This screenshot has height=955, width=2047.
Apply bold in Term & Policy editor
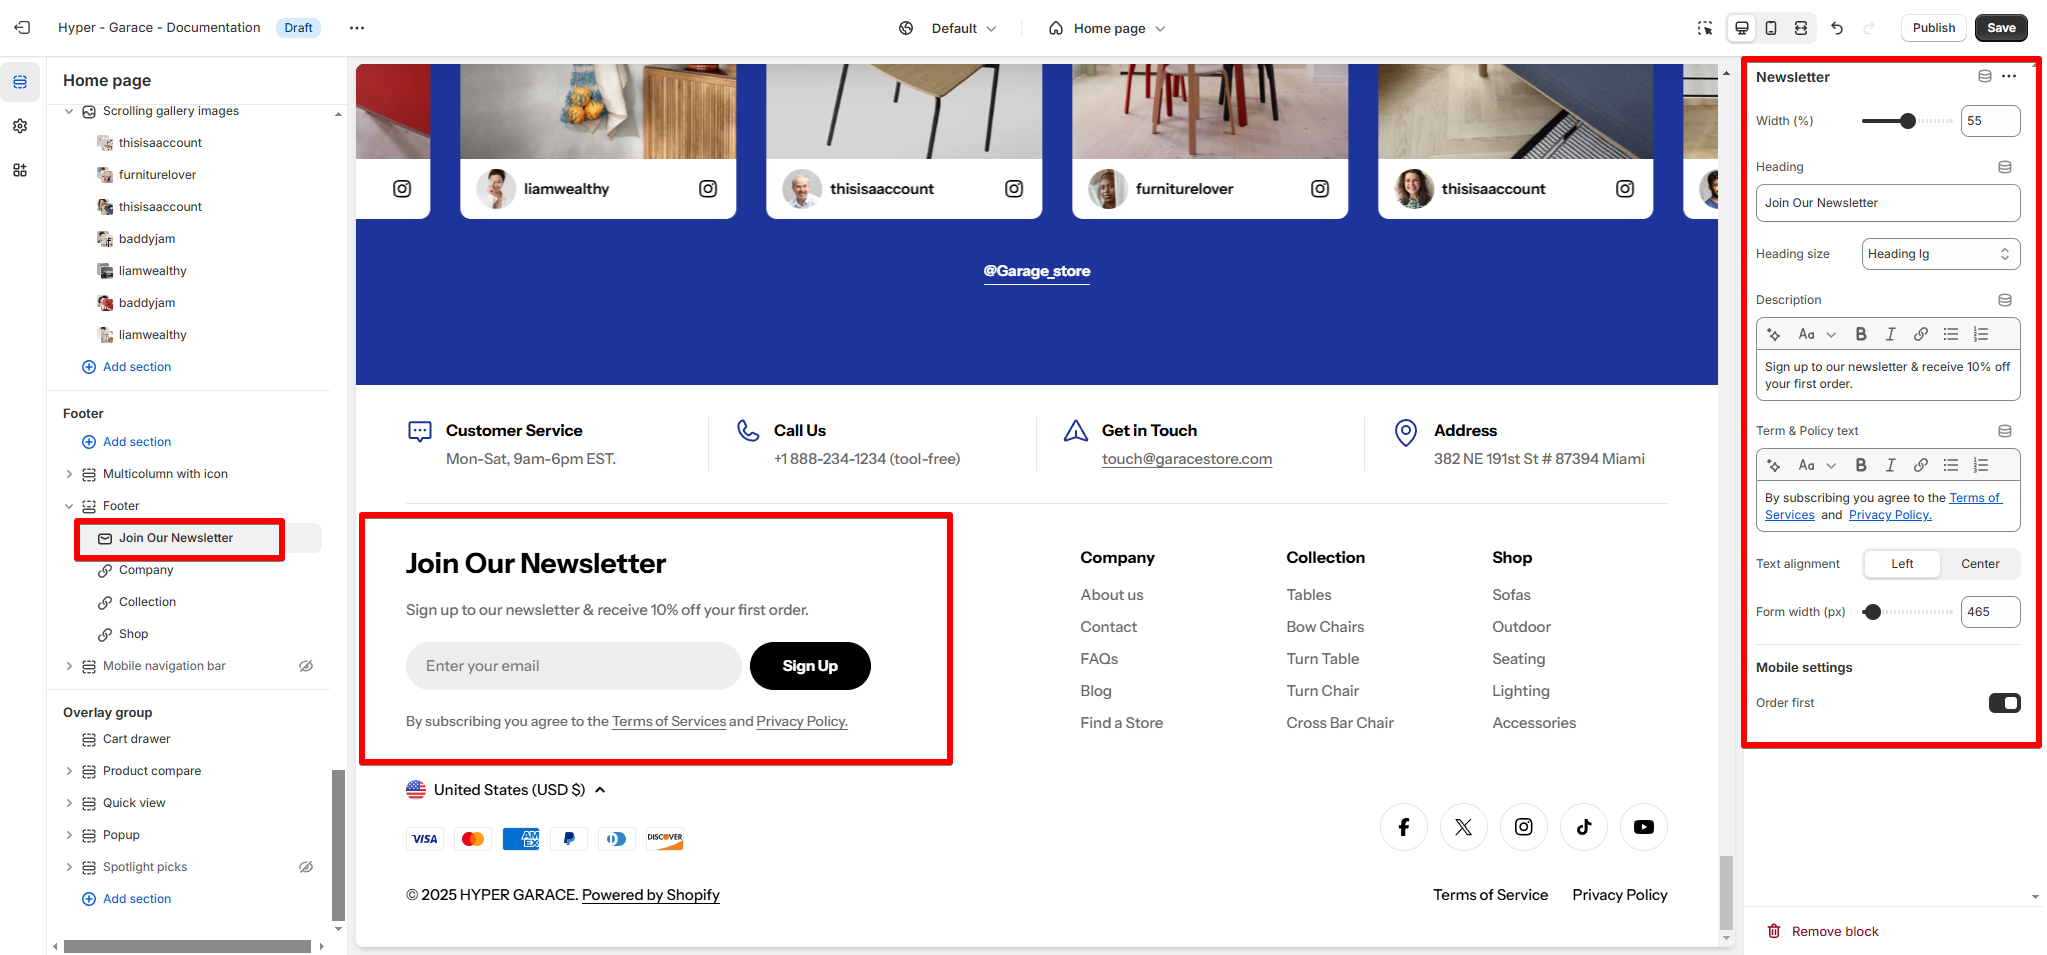coord(1861,465)
